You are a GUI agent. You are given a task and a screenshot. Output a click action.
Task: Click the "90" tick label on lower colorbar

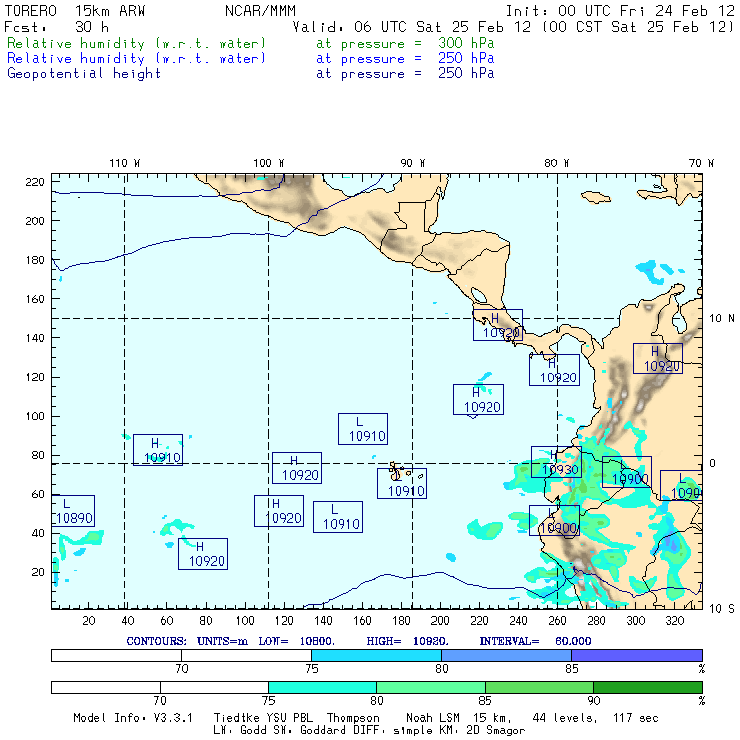click(594, 701)
